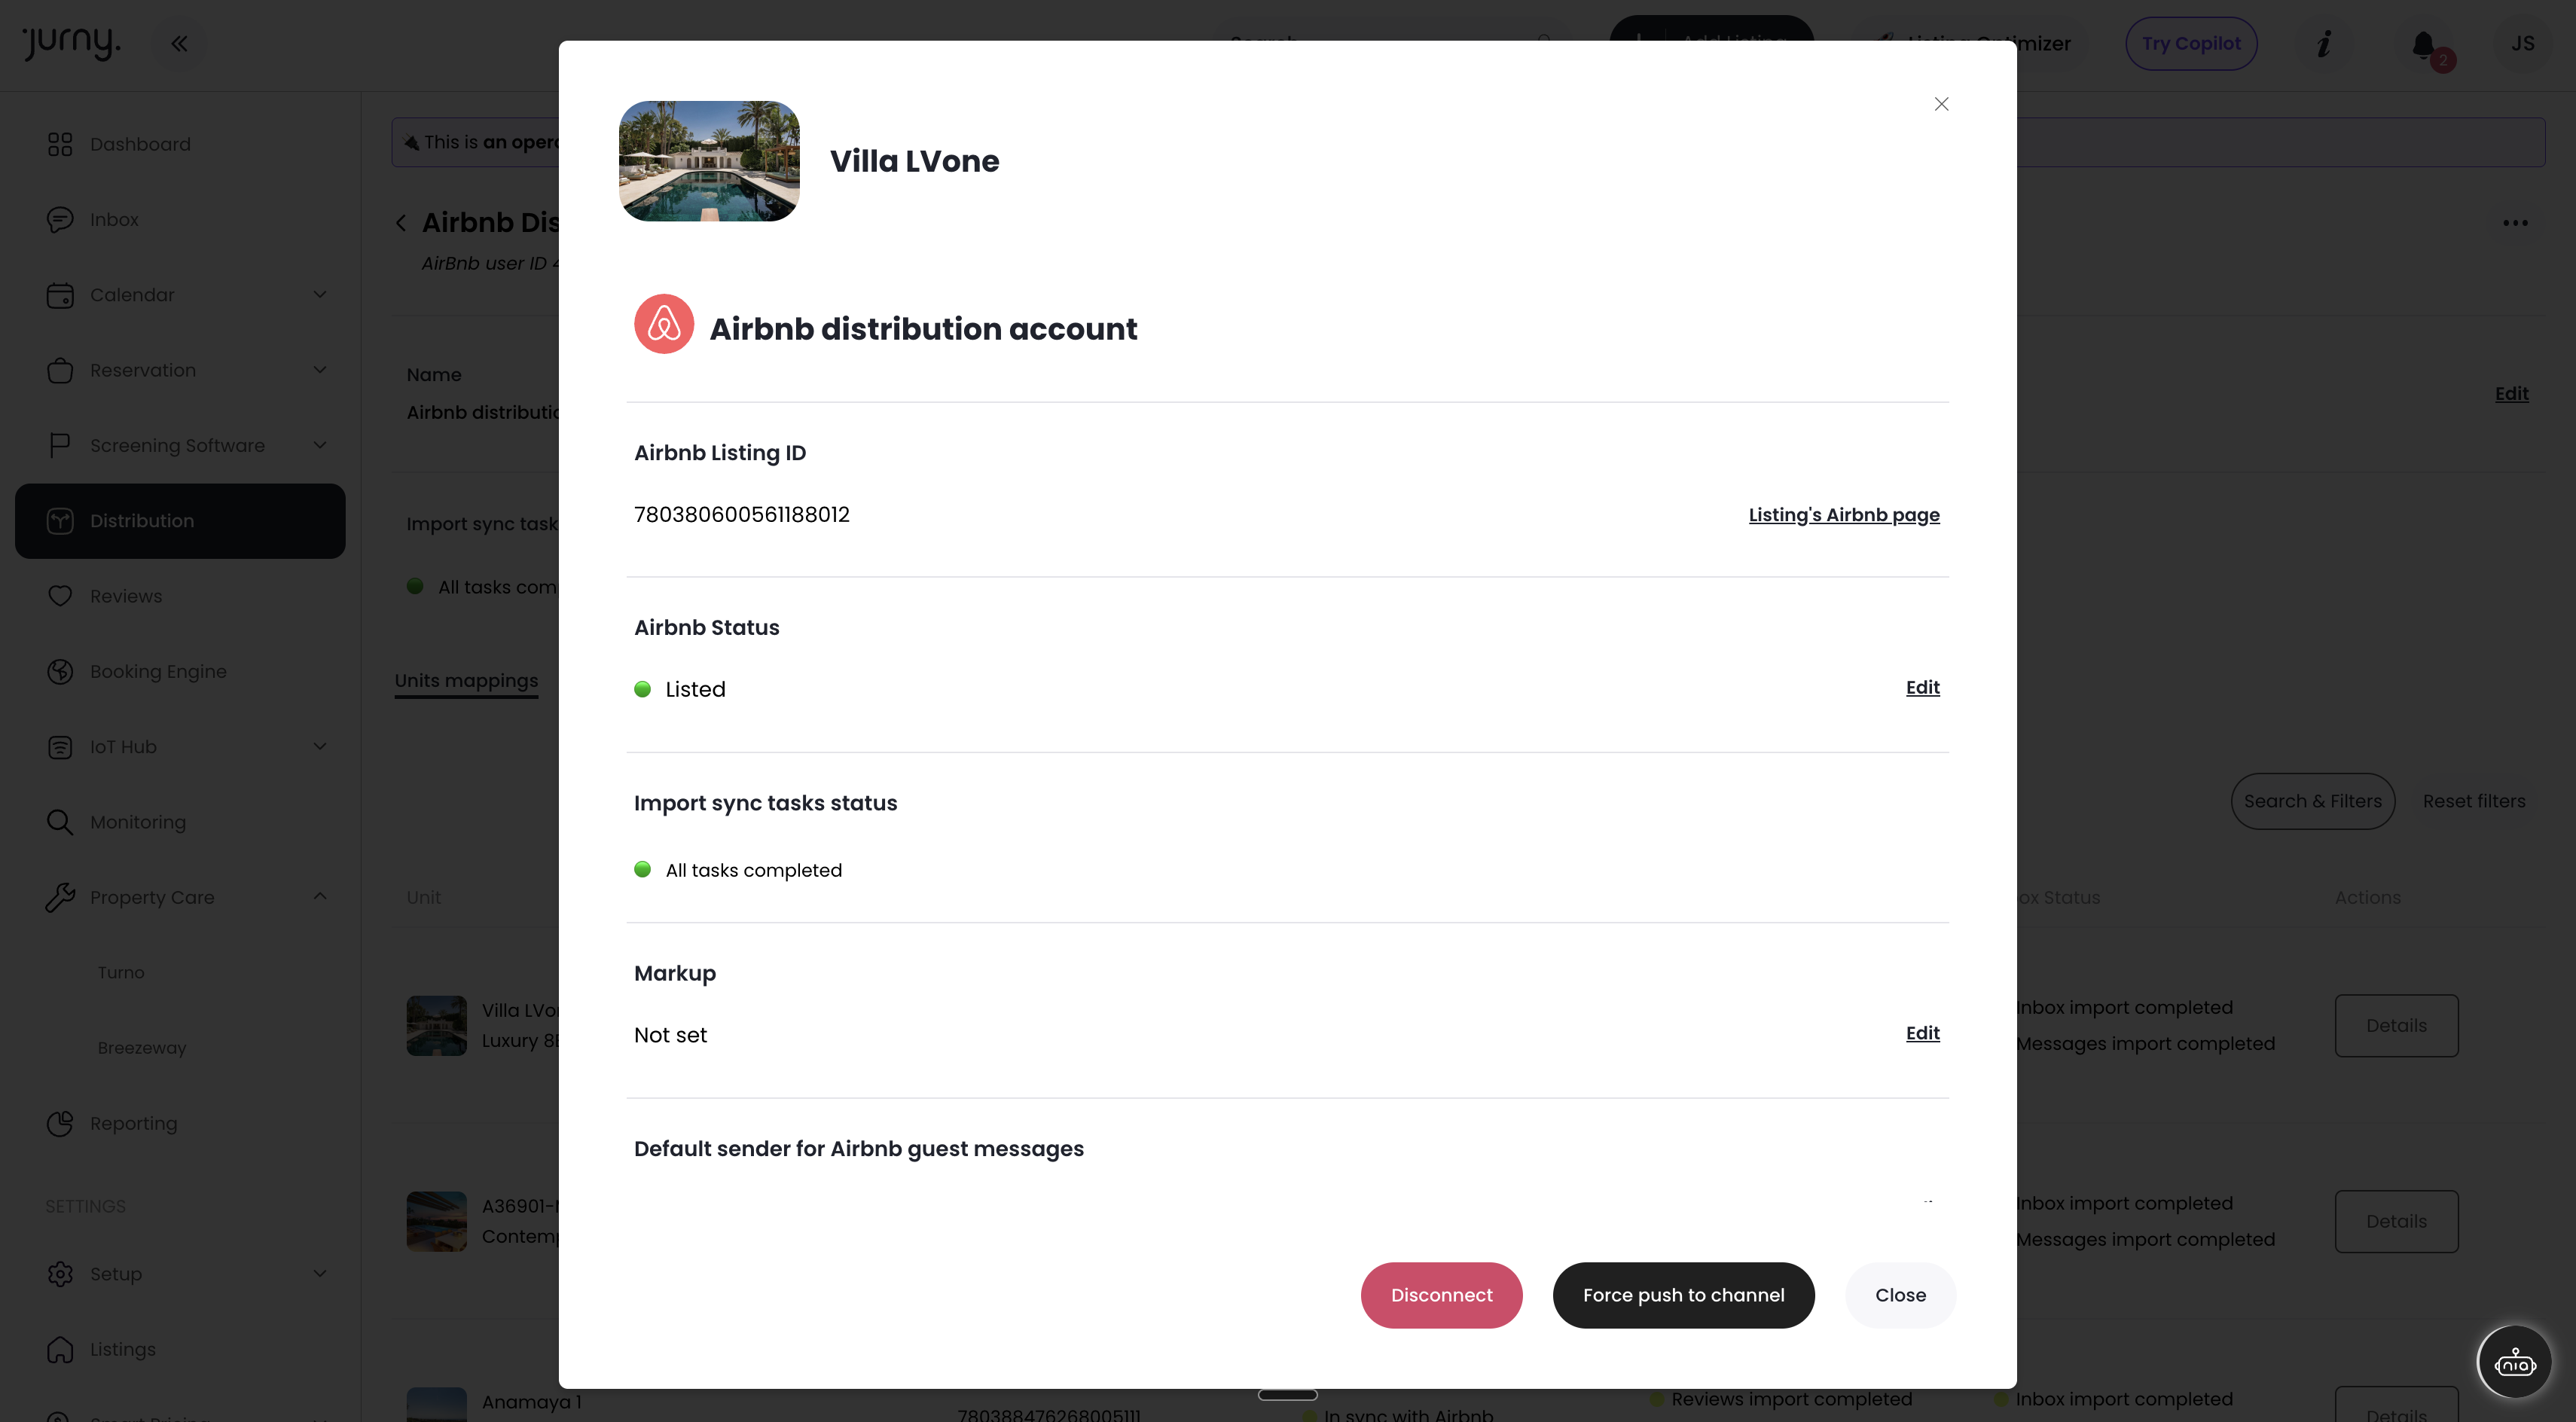2576x1422 pixels.
Task: Switch to Units mappings tab
Action: click(x=466, y=681)
